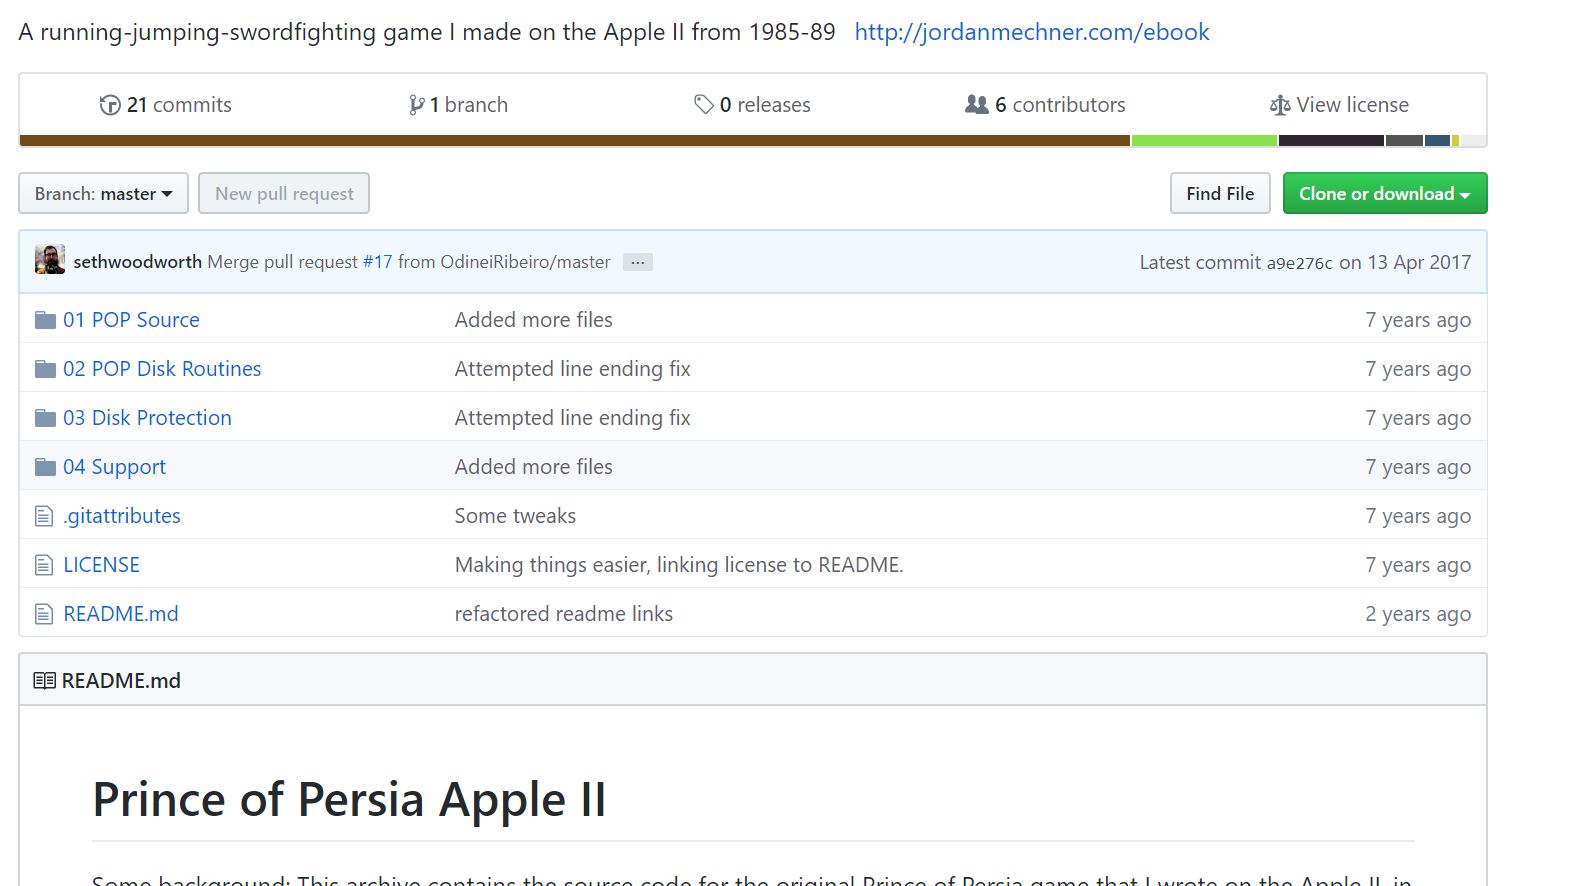Click the LICENSE file icon
This screenshot has width=1572, height=886.
coord(44,565)
